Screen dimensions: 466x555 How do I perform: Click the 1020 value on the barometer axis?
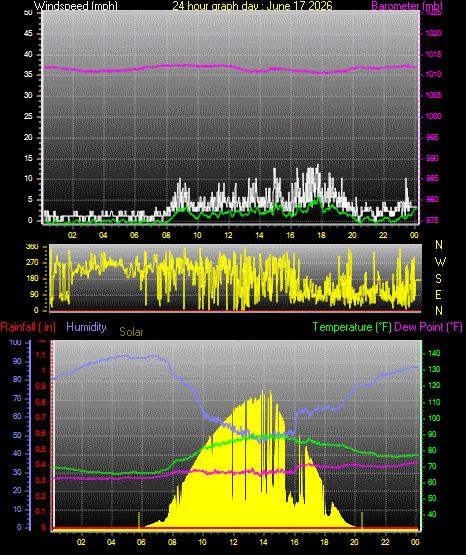[433, 33]
